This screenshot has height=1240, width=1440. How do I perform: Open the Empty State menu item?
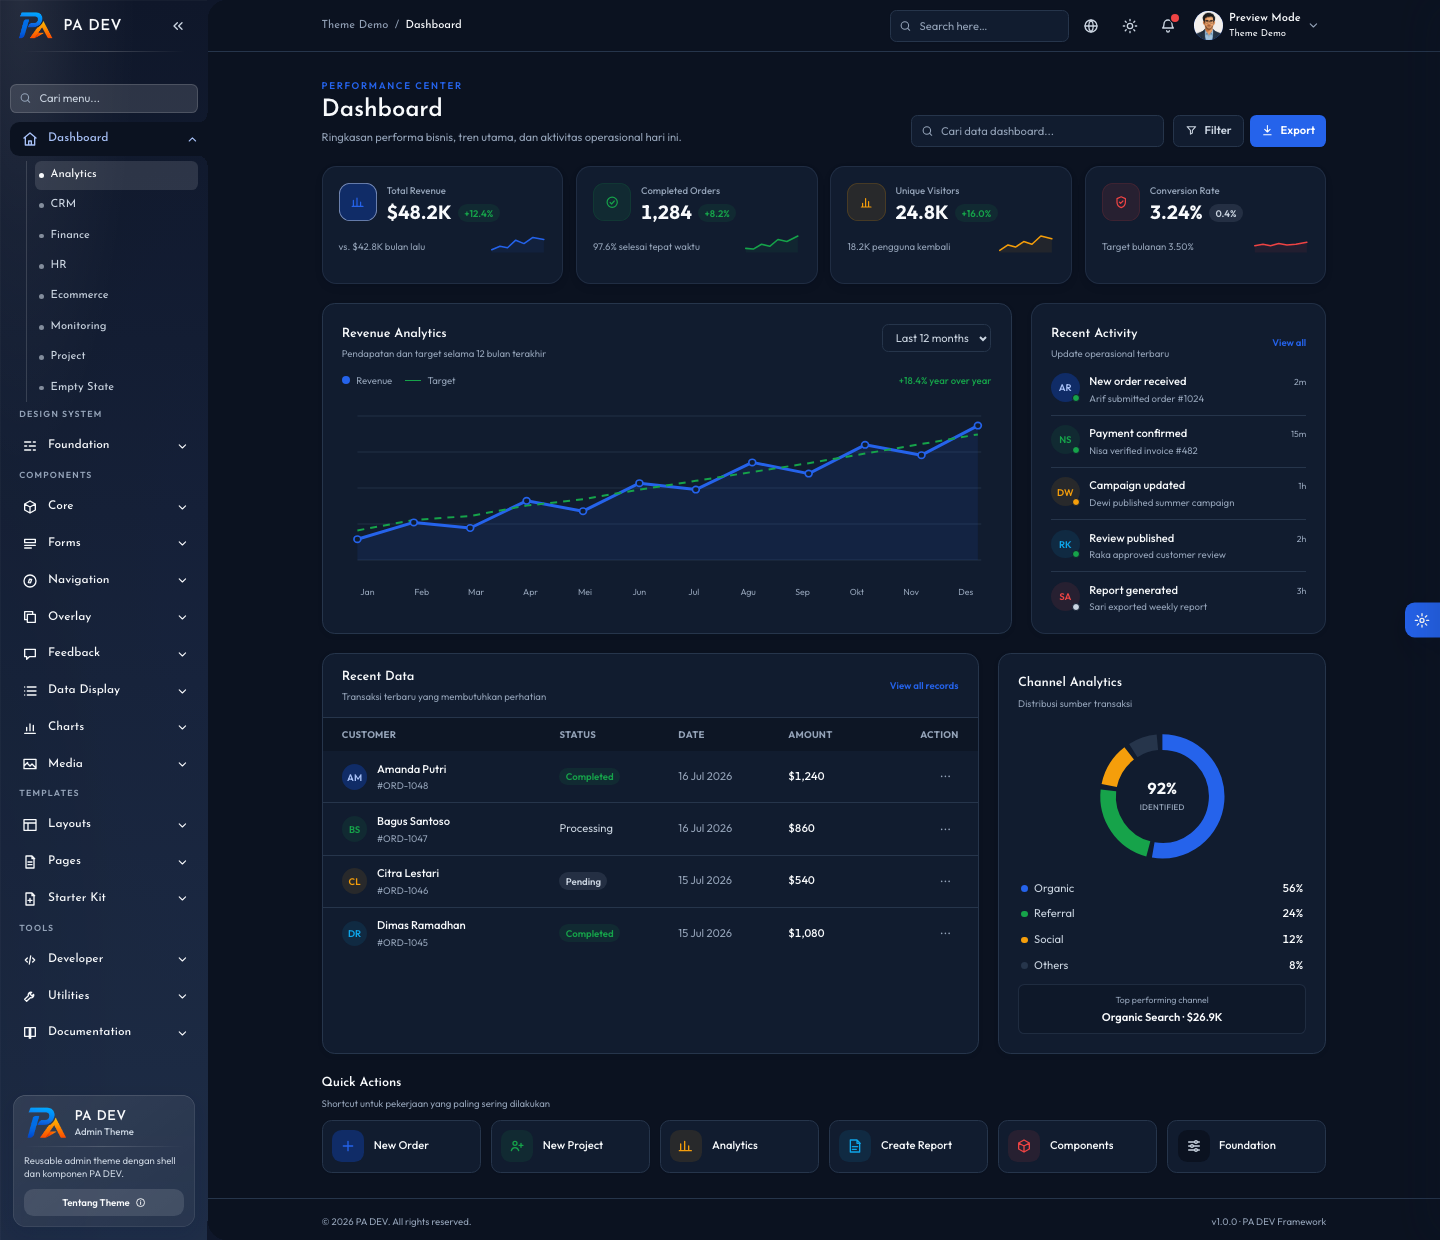pyautogui.click(x=116, y=387)
